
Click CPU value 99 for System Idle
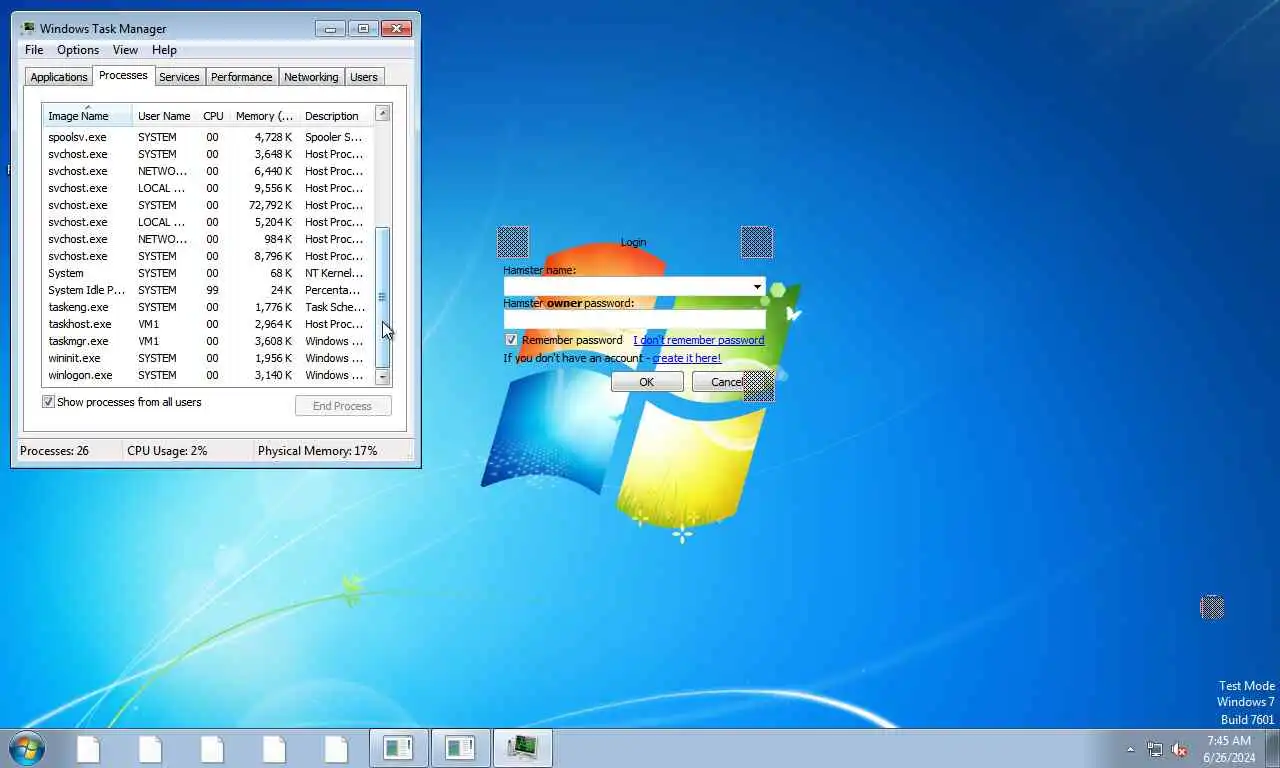tap(212, 290)
